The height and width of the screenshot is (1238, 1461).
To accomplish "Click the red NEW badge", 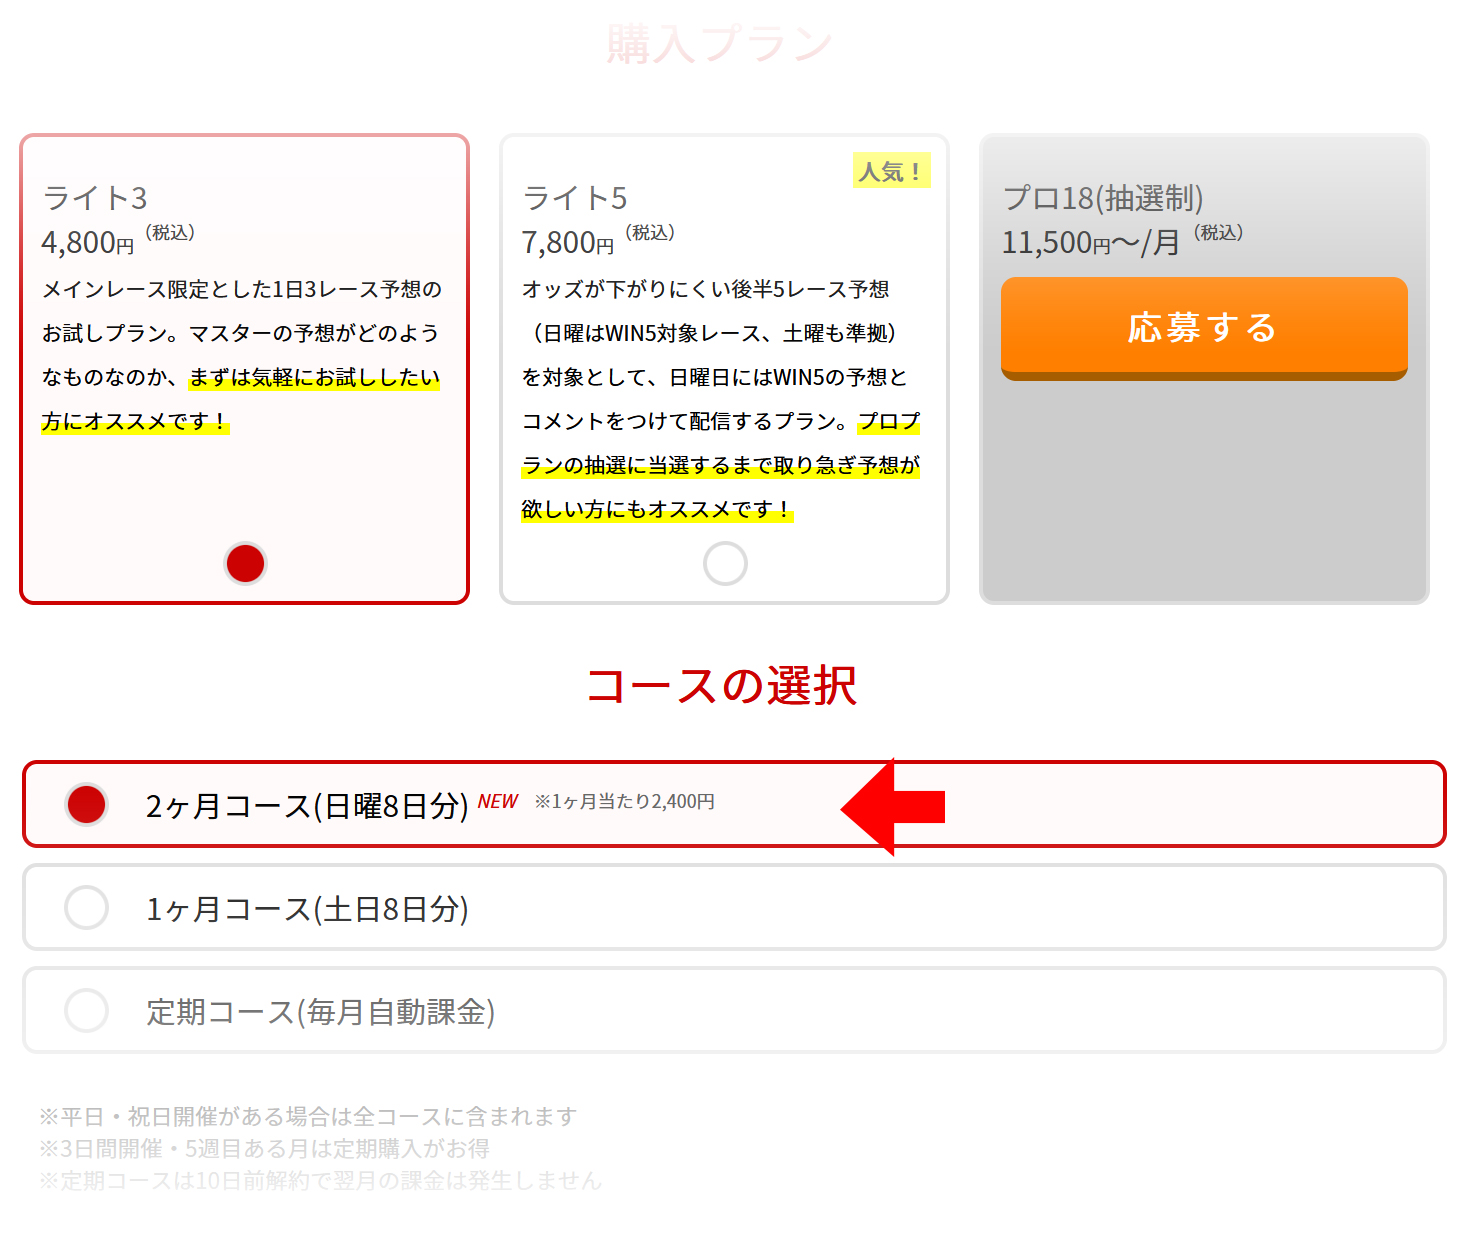I will click(497, 801).
